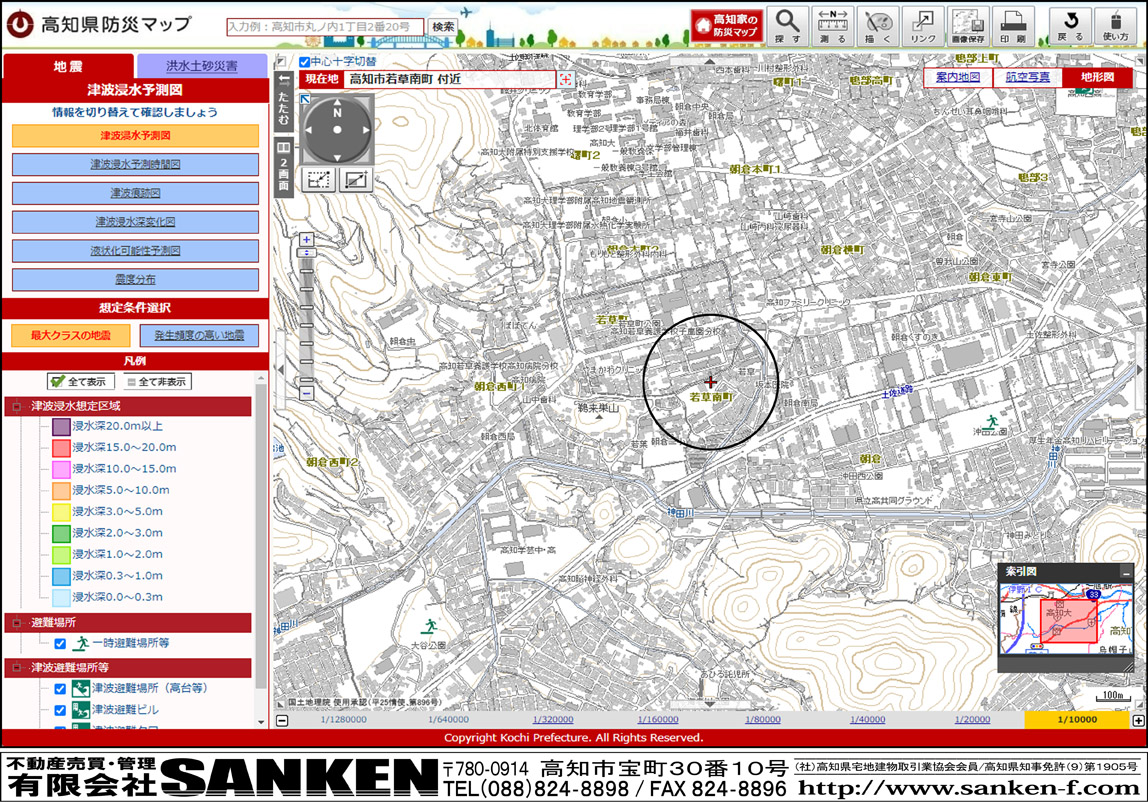
Task: Open 津波痕跡図
Action: click(135, 193)
